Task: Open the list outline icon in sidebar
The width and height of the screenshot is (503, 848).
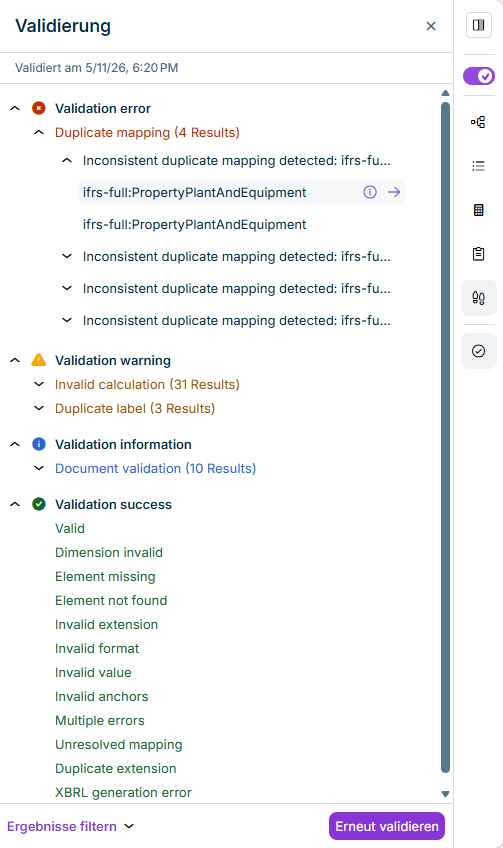Action: [479, 166]
